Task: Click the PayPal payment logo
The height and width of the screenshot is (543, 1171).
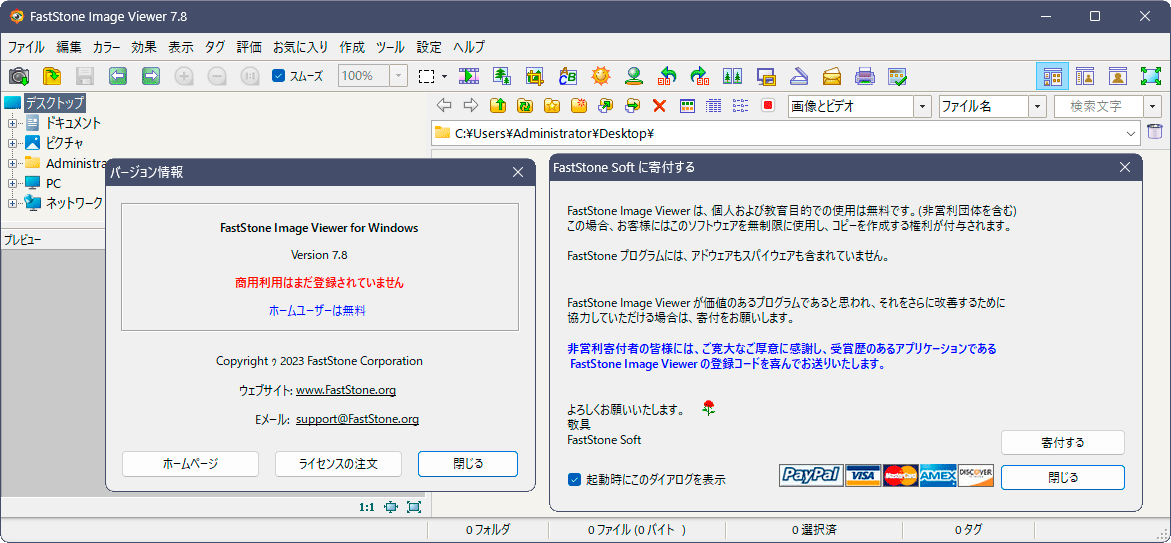Action: tap(811, 475)
